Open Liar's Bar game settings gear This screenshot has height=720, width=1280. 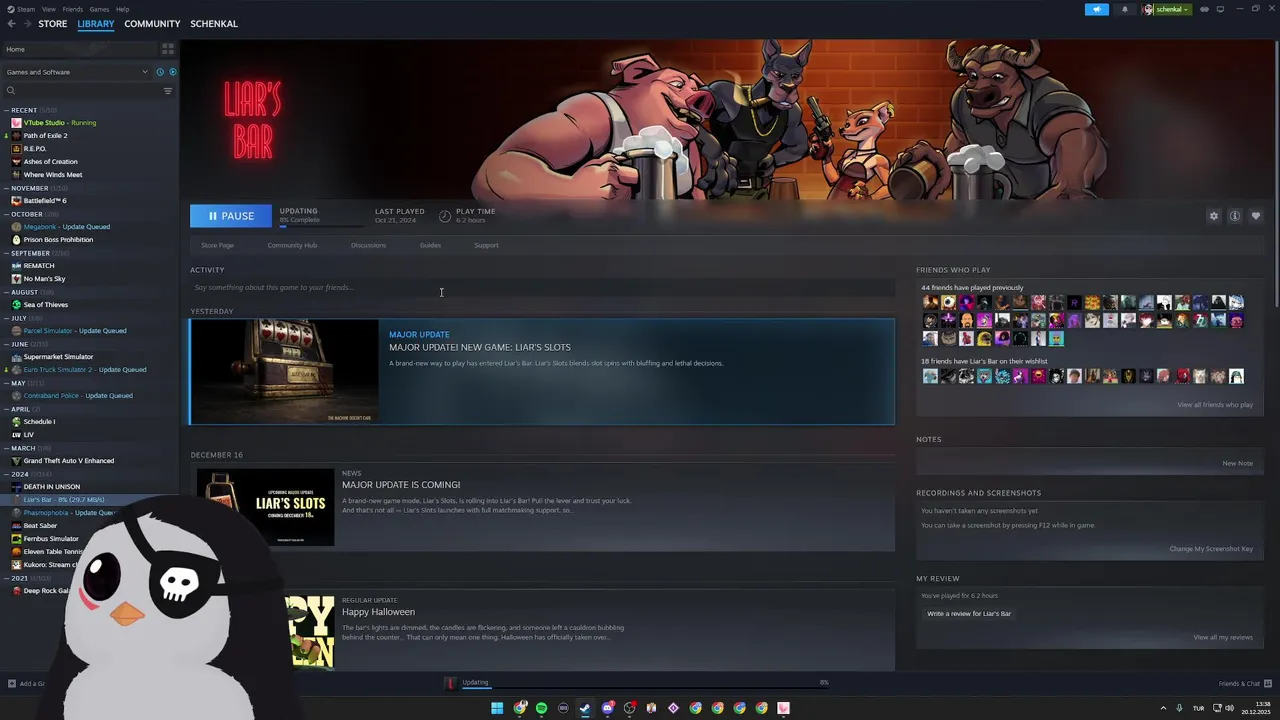1214,216
